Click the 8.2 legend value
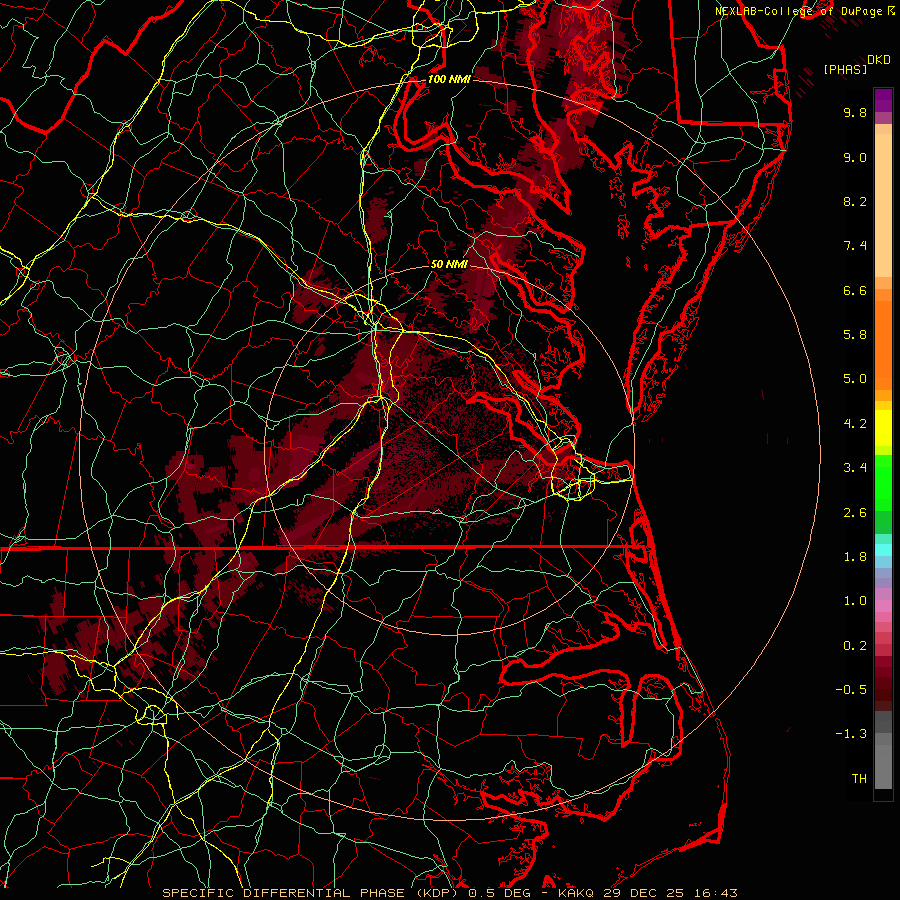The width and height of the screenshot is (900, 900). [x=855, y=201]
